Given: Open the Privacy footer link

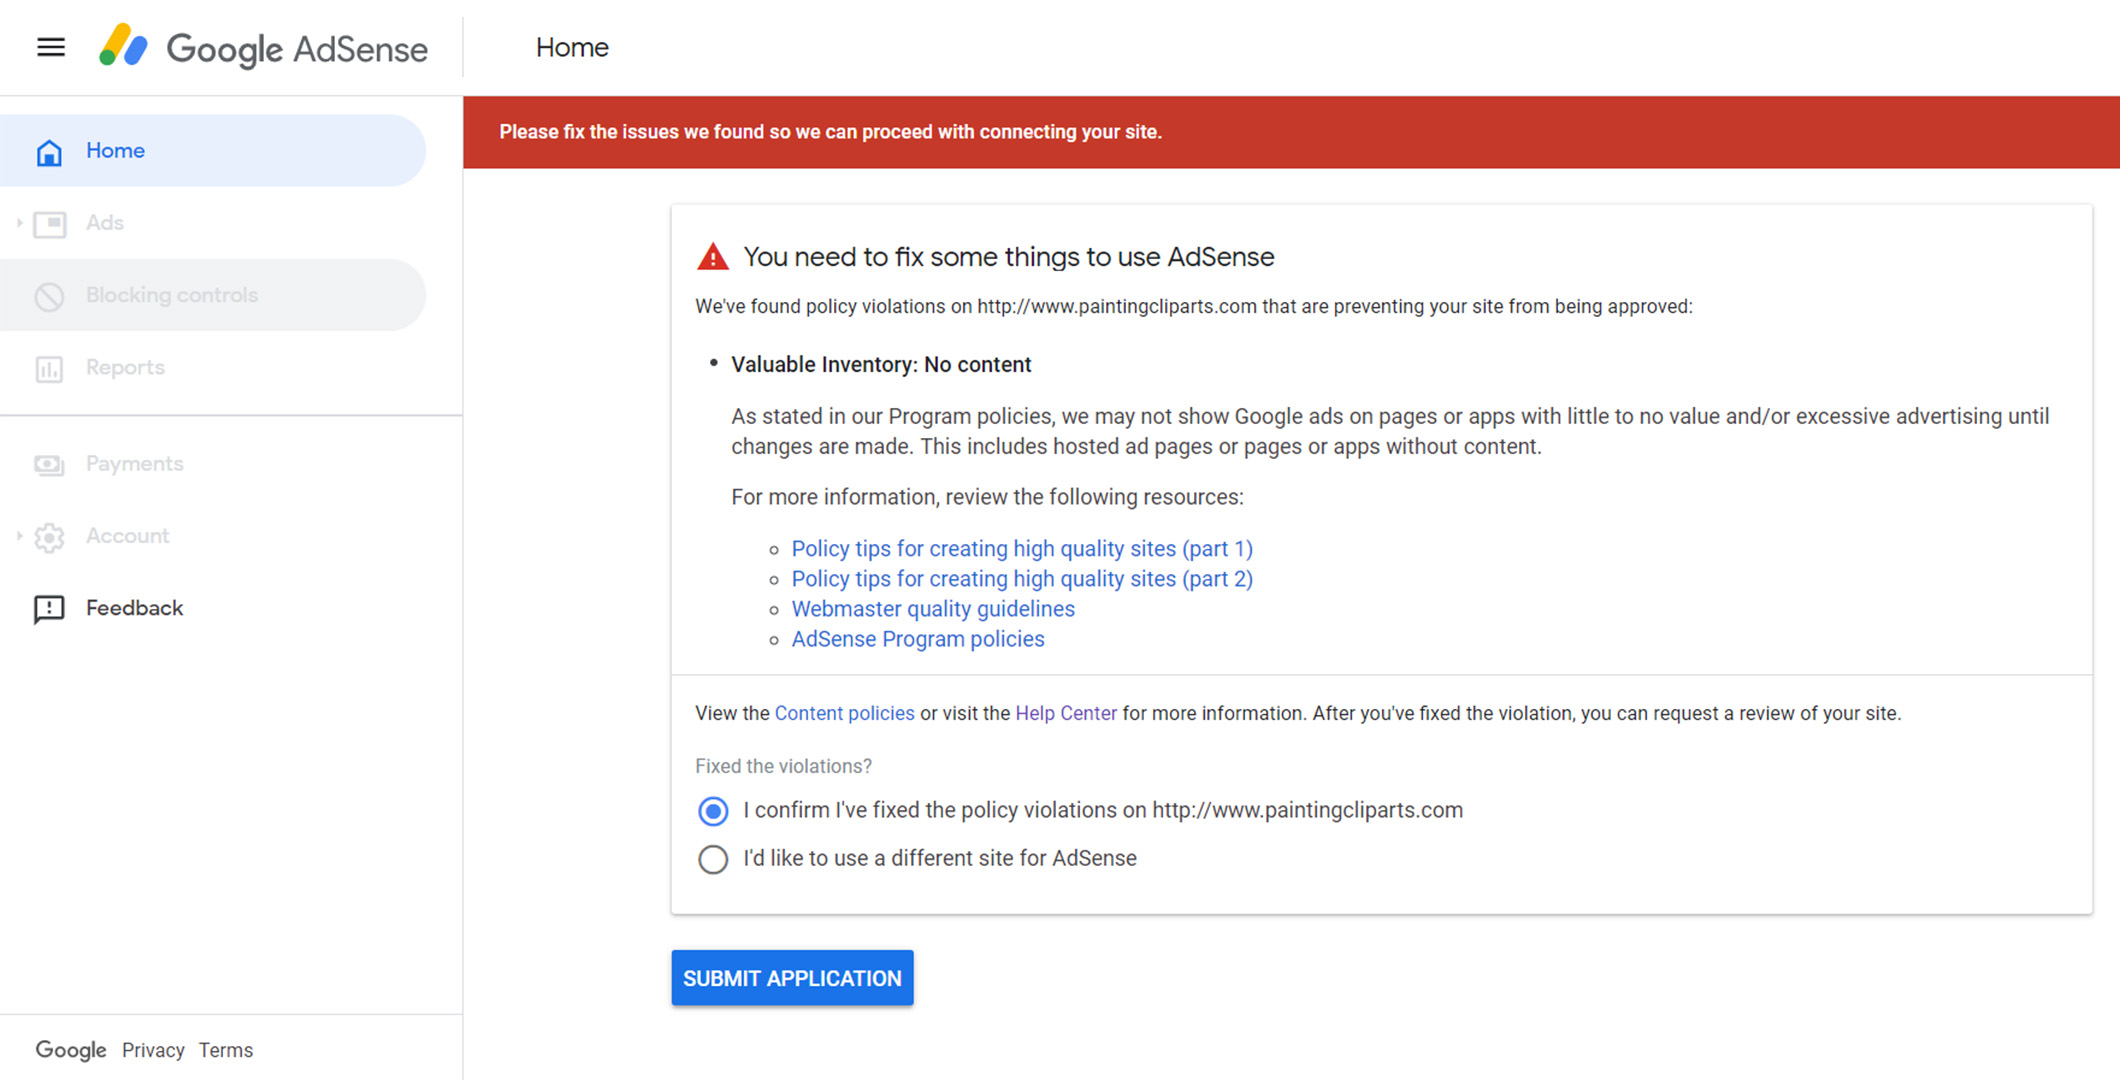Looking at the screenshot, I should (153, 1050).
